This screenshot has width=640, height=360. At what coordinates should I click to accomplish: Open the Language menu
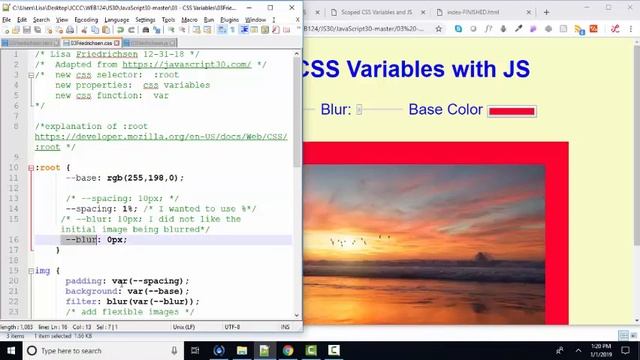pos(117,20)
